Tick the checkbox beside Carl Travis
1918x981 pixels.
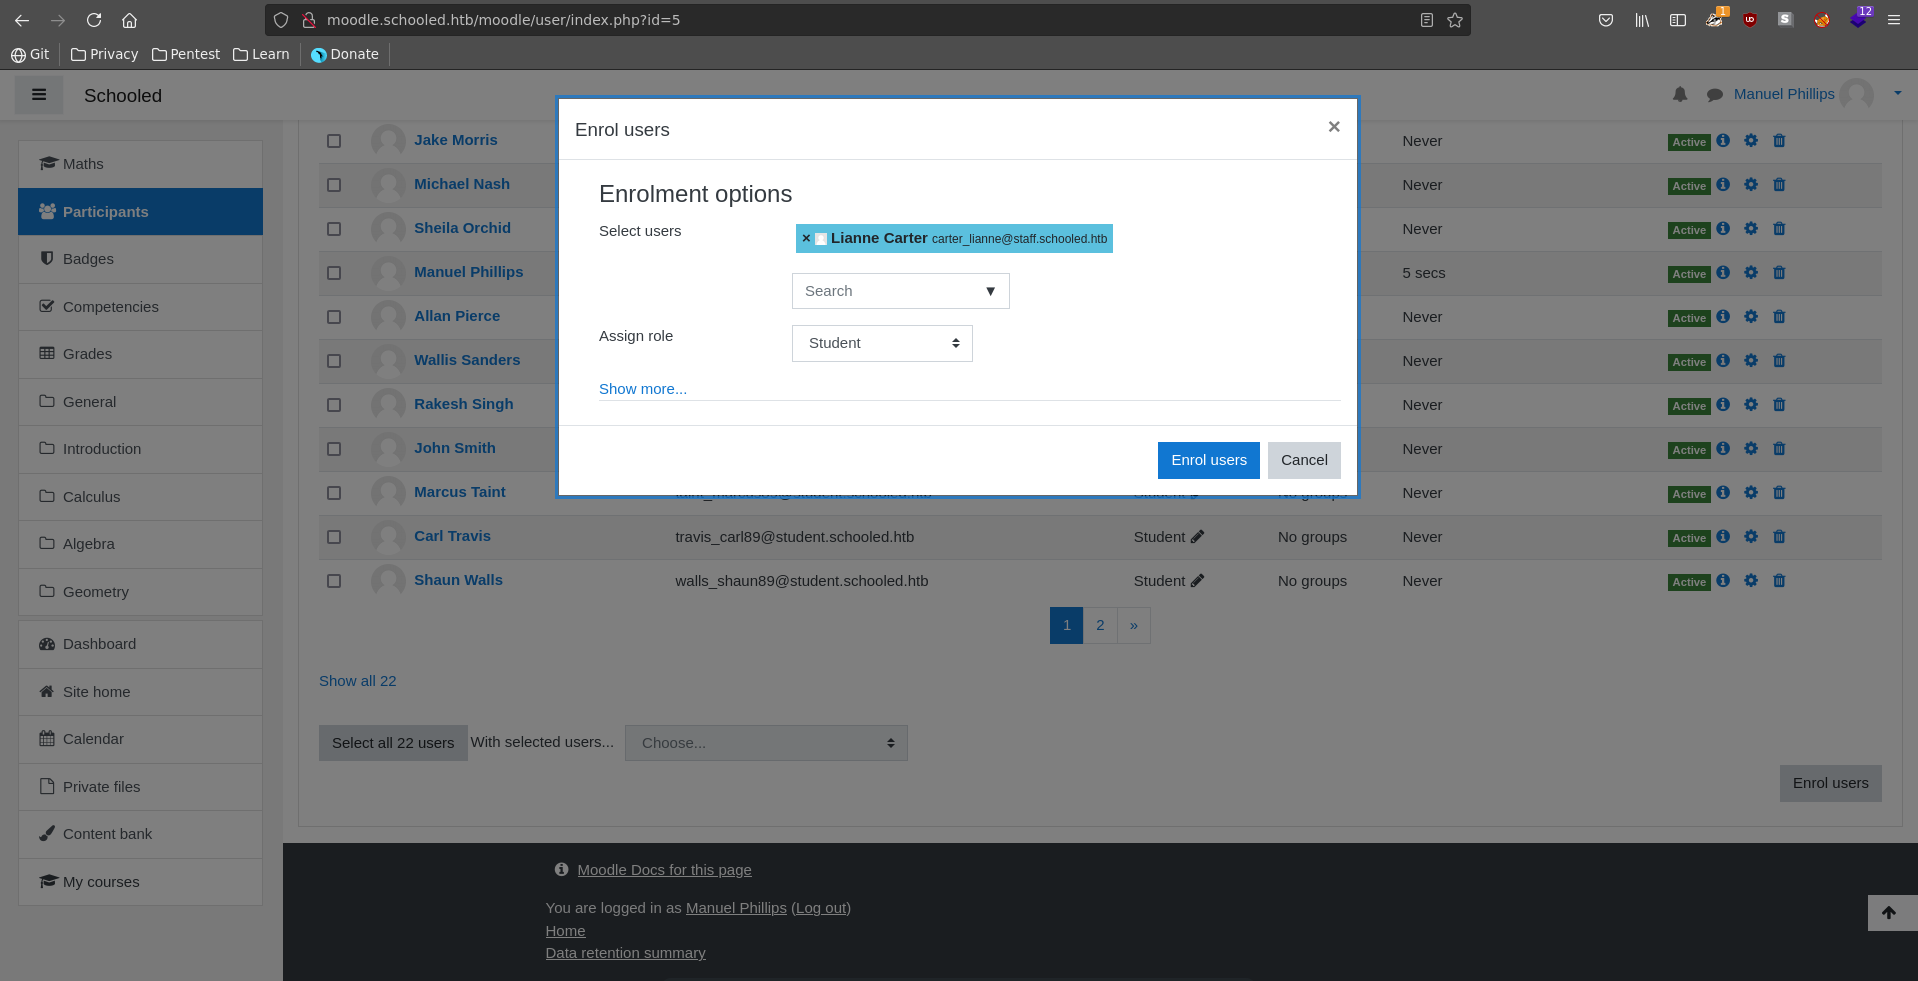coord(334,537)
